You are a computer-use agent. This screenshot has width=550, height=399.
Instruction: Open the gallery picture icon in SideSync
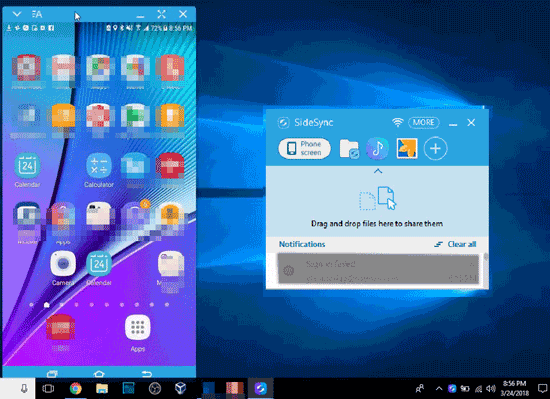click(x=407, y=148)
